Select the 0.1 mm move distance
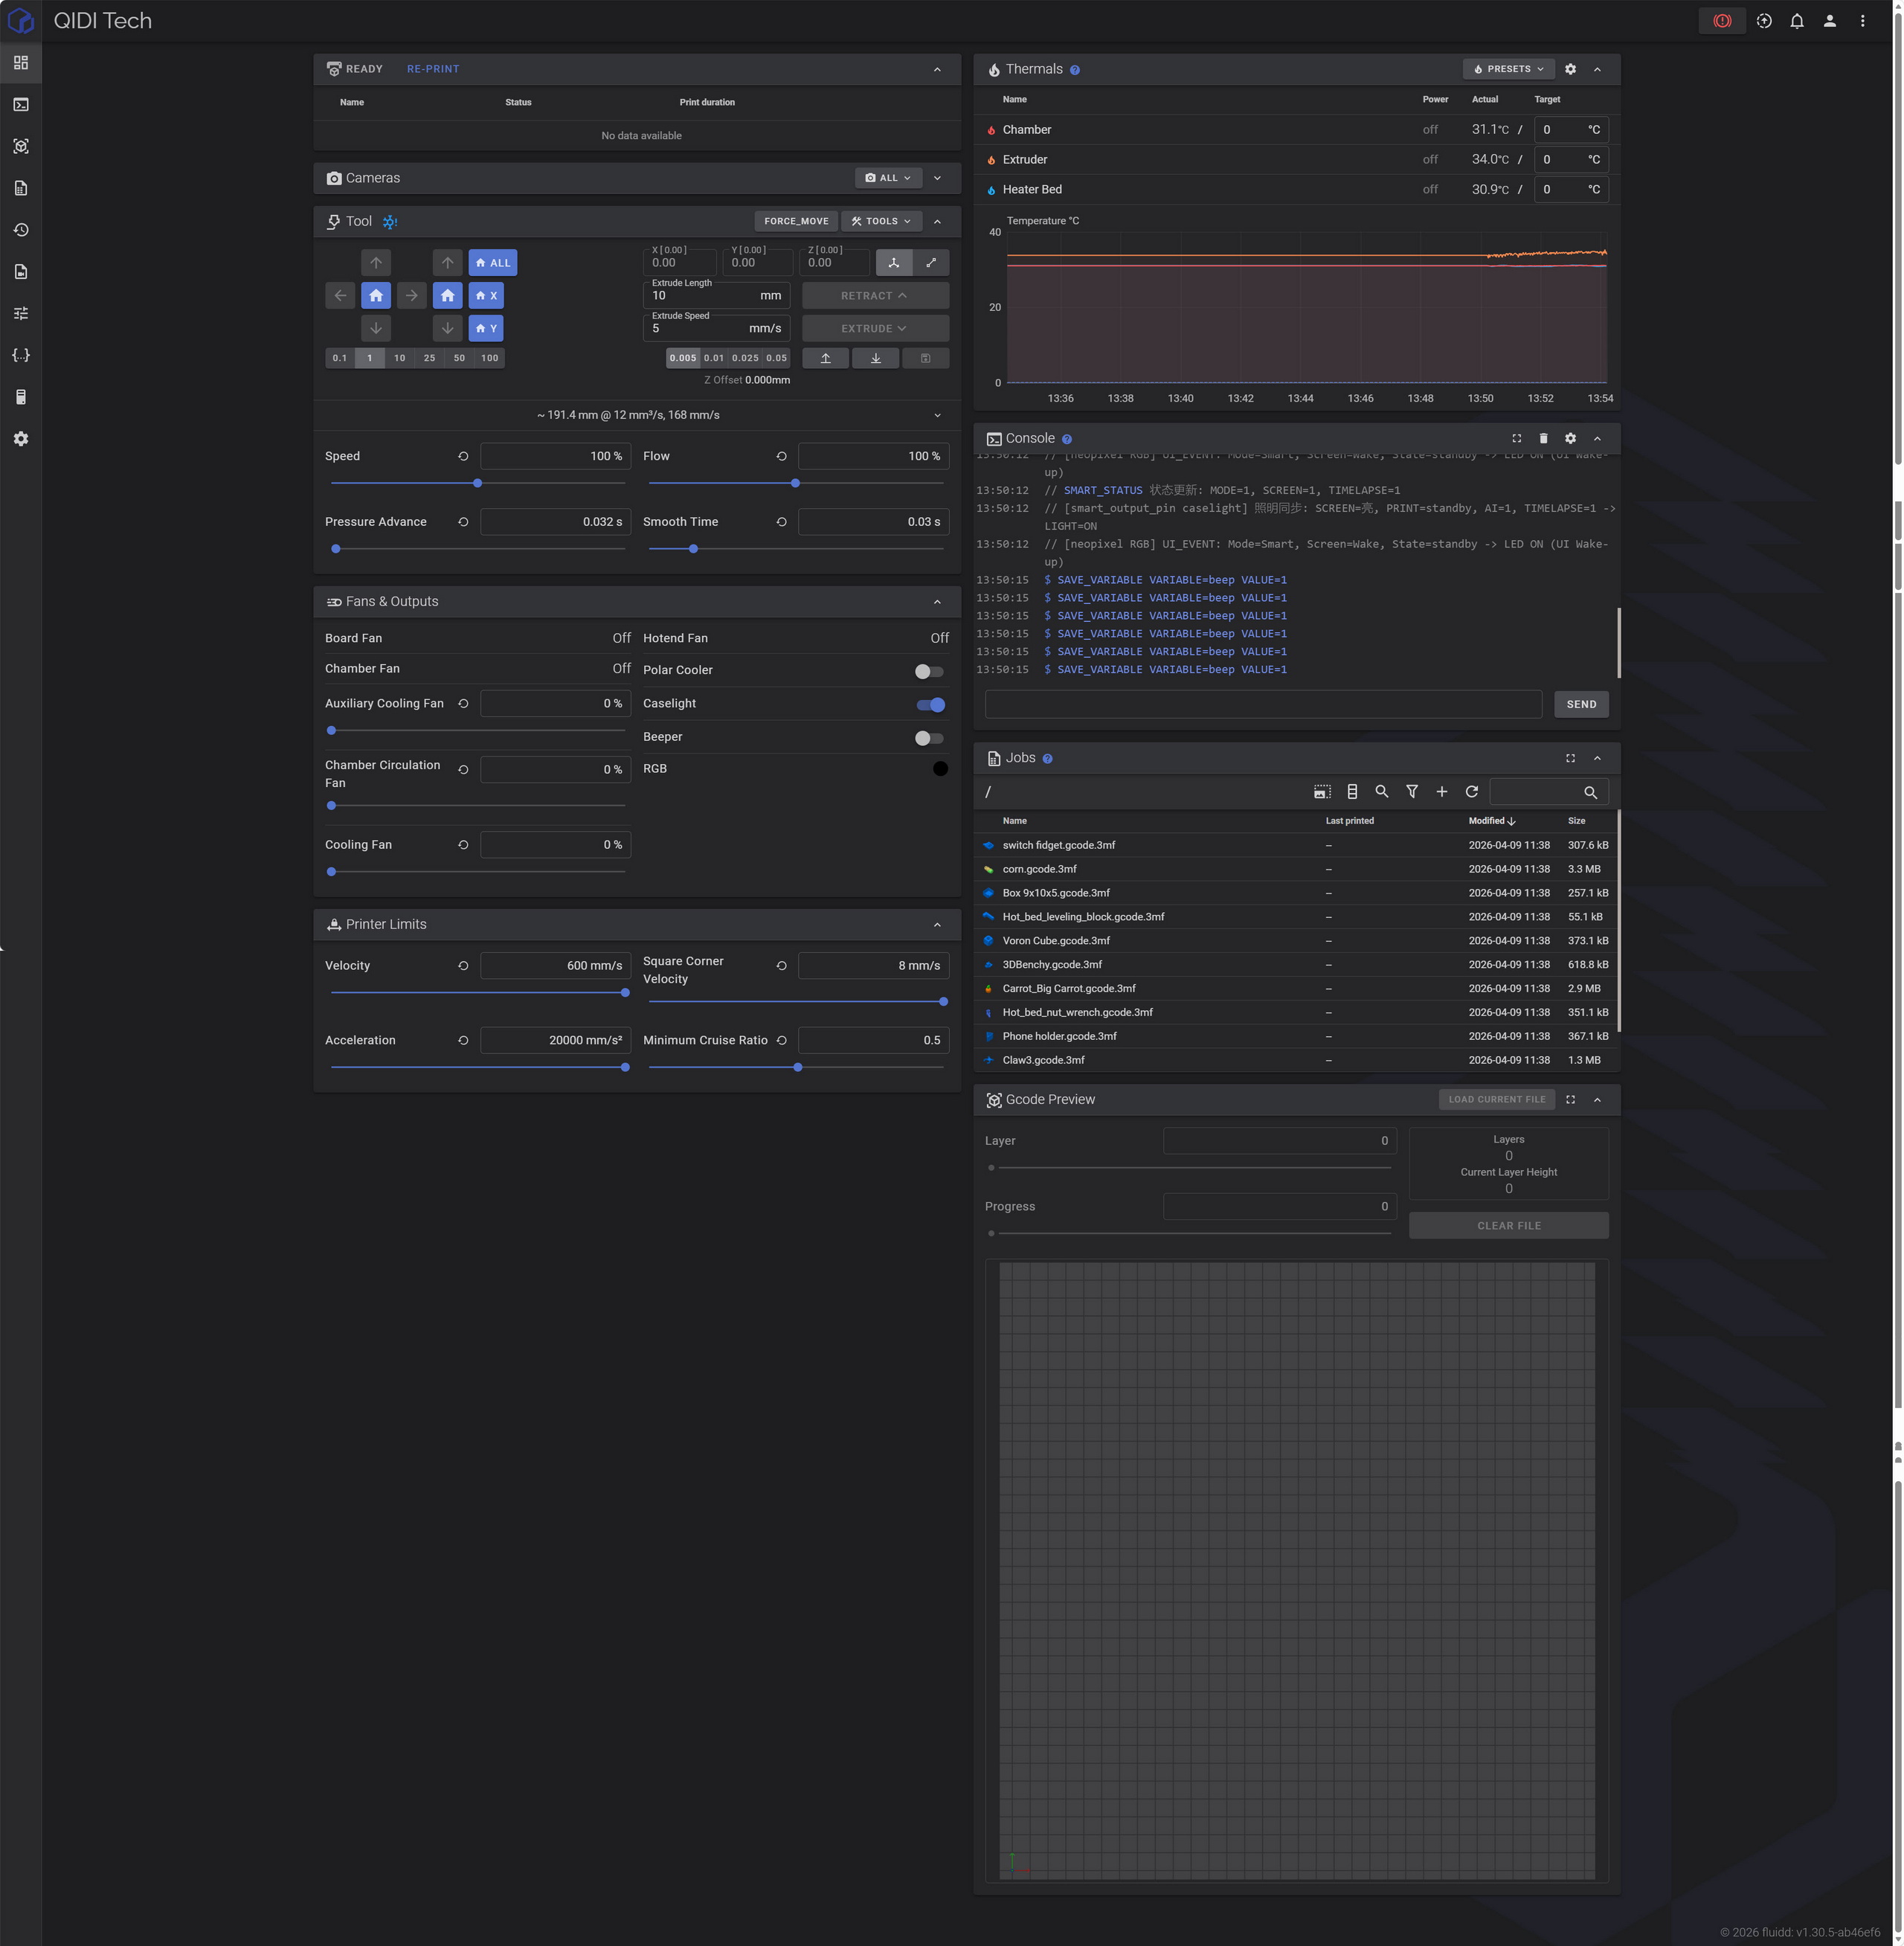The width and height of the screenshot is (1904, 1946). click(x=340, y=358)
